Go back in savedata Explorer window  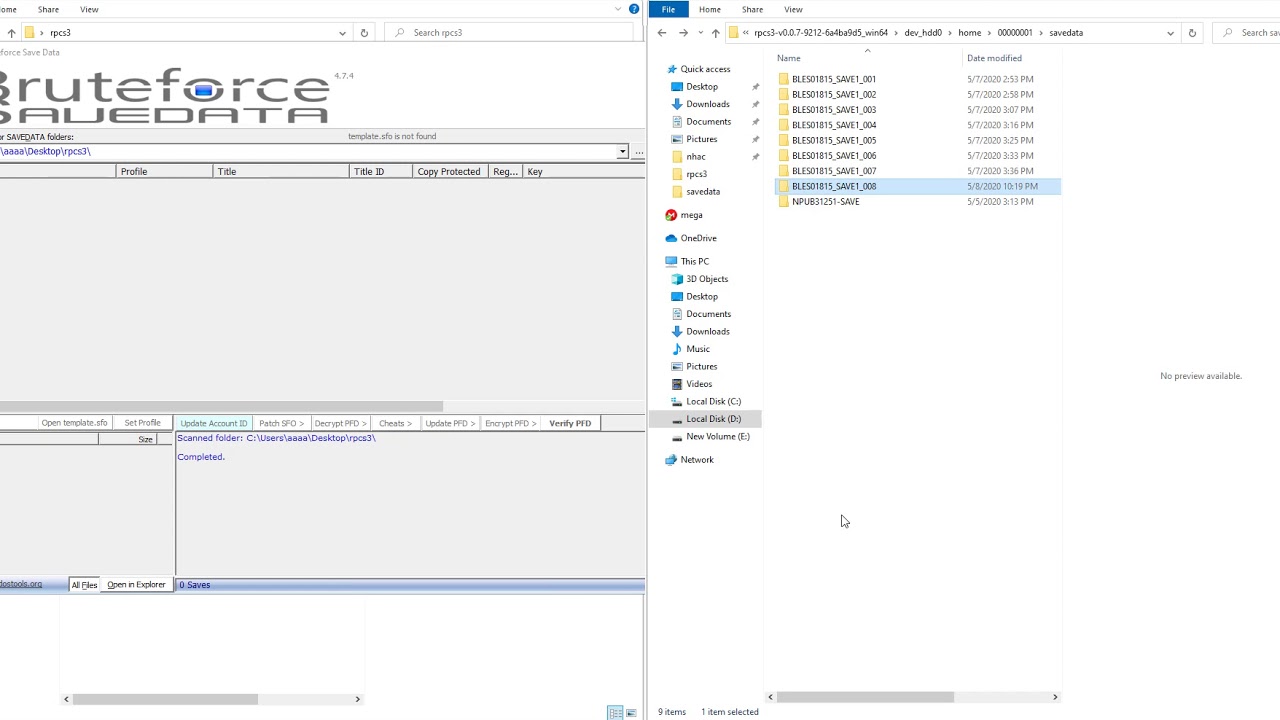click(x=662, y=33)
